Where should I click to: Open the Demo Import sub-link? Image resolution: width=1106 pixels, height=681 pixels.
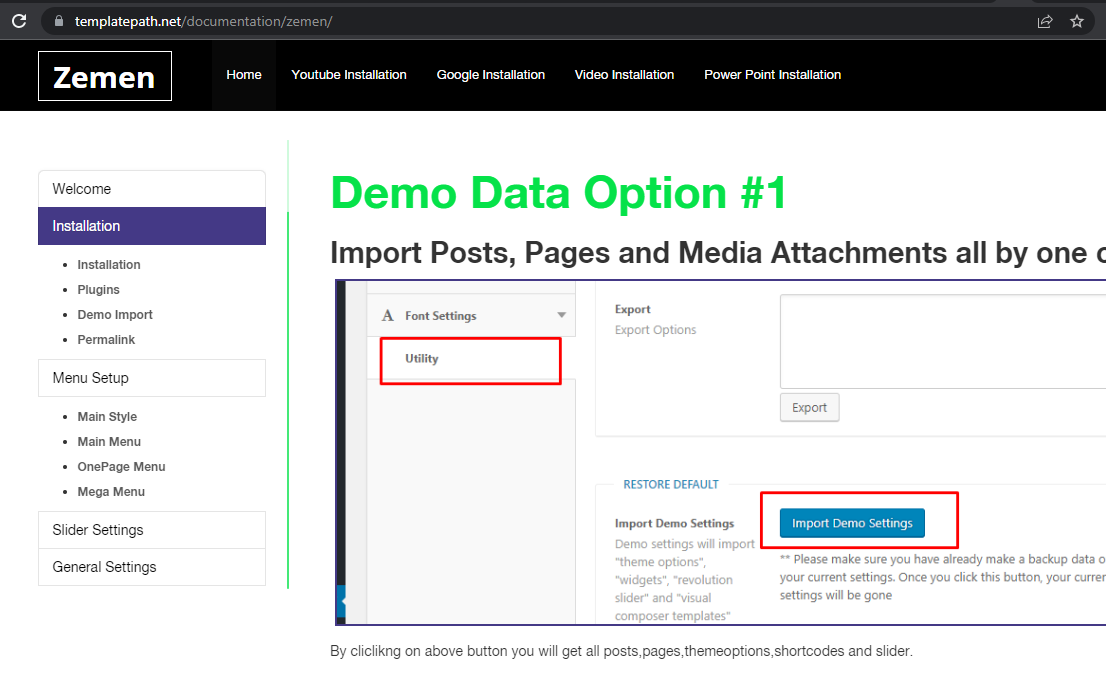[x=115, y=315]
